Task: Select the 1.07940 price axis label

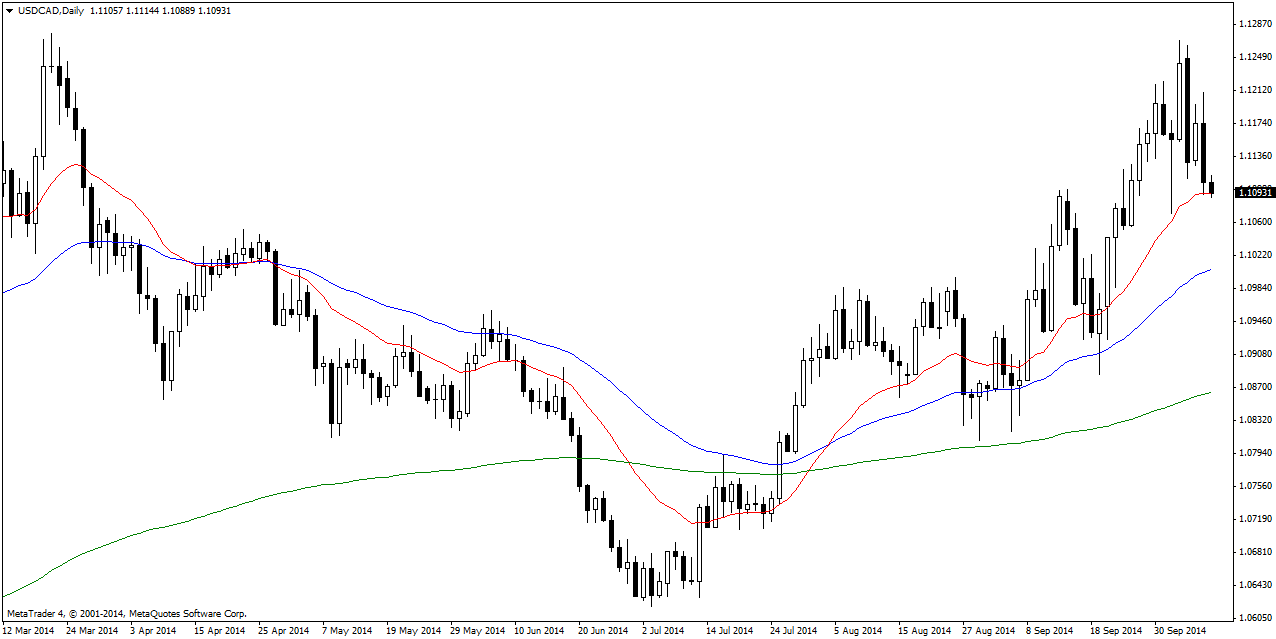Action: click(x=1254, y=453)
